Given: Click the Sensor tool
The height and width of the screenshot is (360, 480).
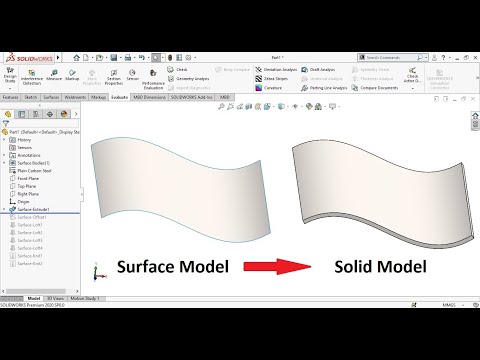Looking at the screenshot, I should click(x=132, y=75).
